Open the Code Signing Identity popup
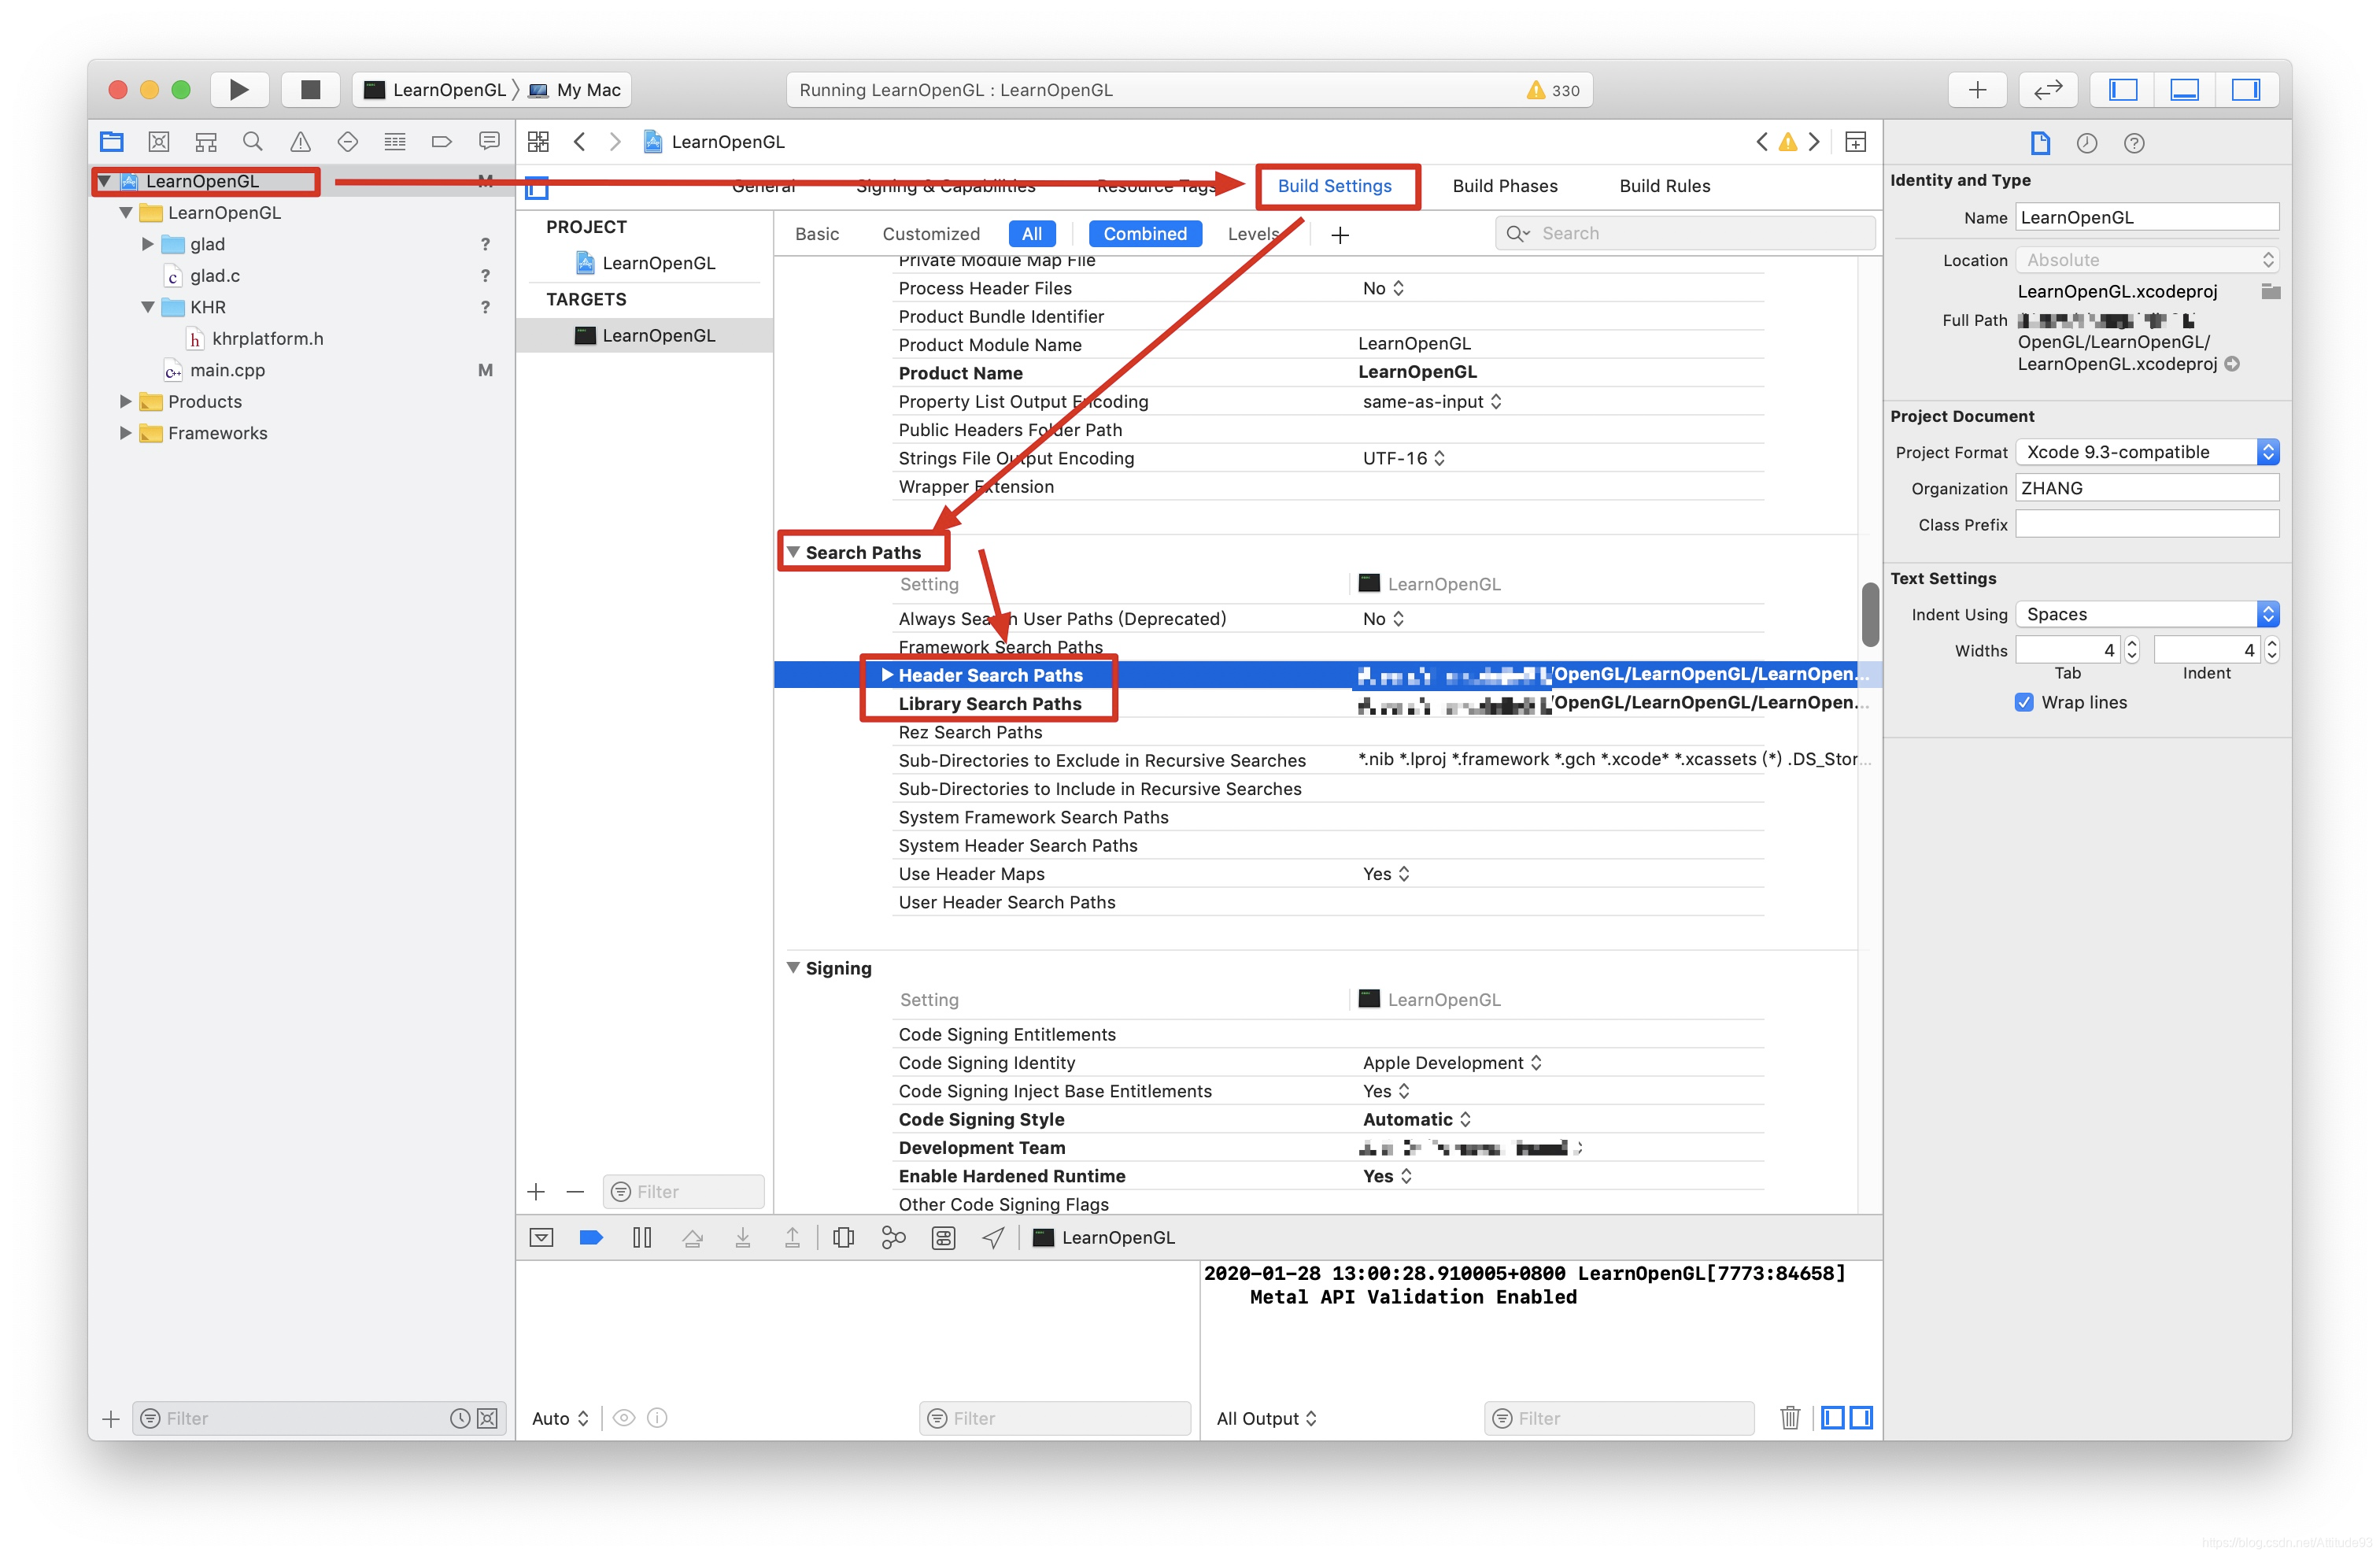The height and width of the screenshot is (1557, 2380). (x=1452, y=1063)
